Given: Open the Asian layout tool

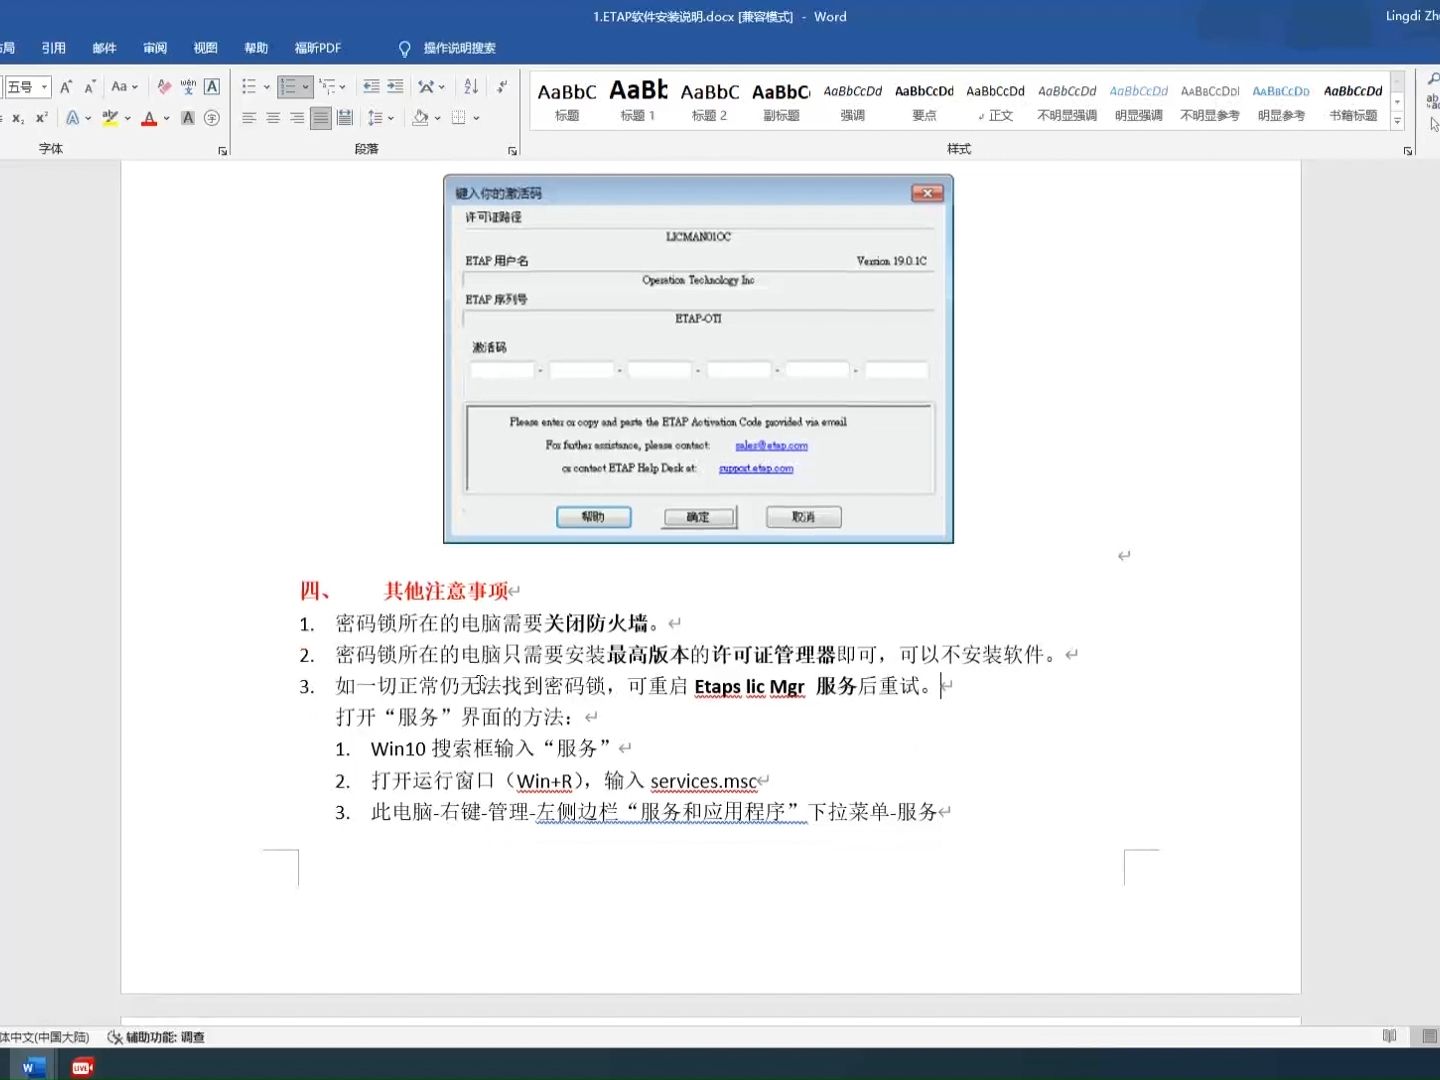Looking at the screenshot, I should click(x=431, y=87).
